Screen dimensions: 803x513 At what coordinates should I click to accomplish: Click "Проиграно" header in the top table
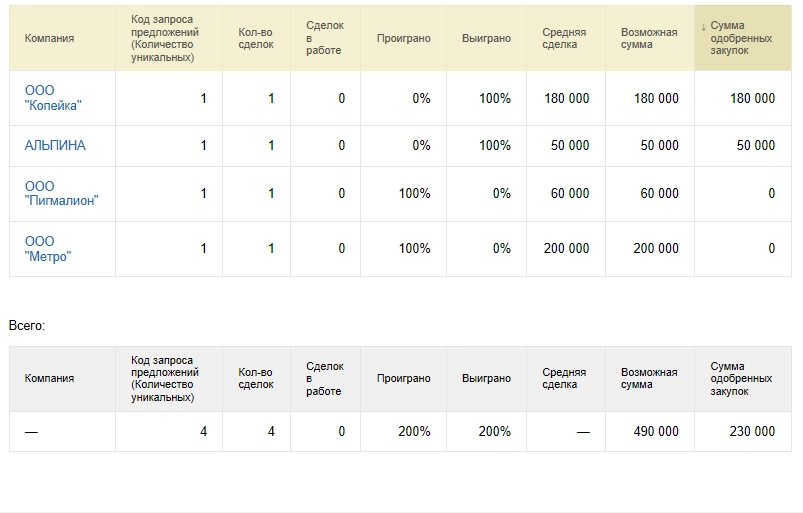point(403,38)
